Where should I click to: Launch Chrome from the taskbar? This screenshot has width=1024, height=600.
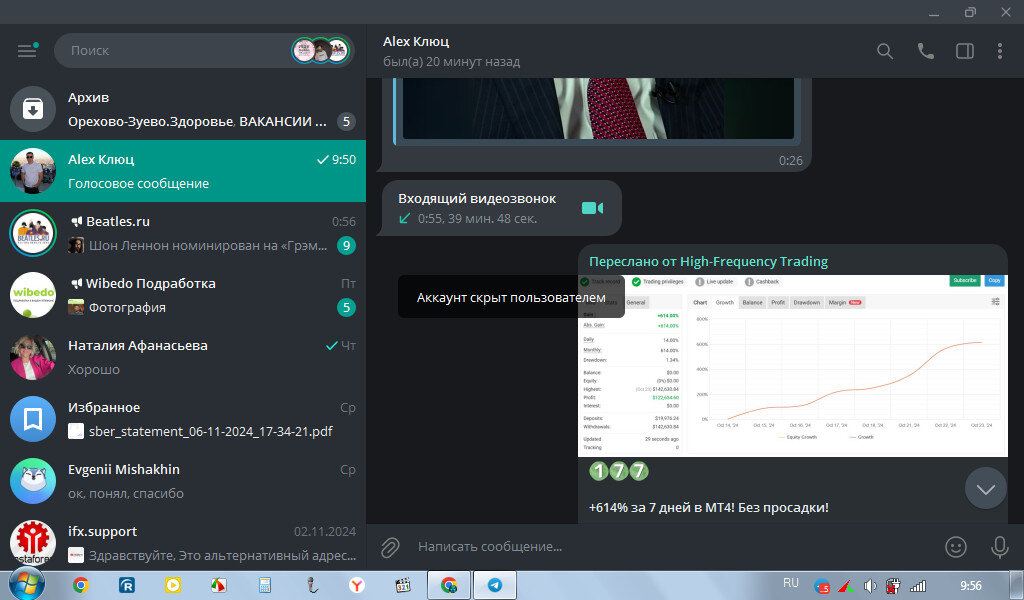[x=80, y=585]
